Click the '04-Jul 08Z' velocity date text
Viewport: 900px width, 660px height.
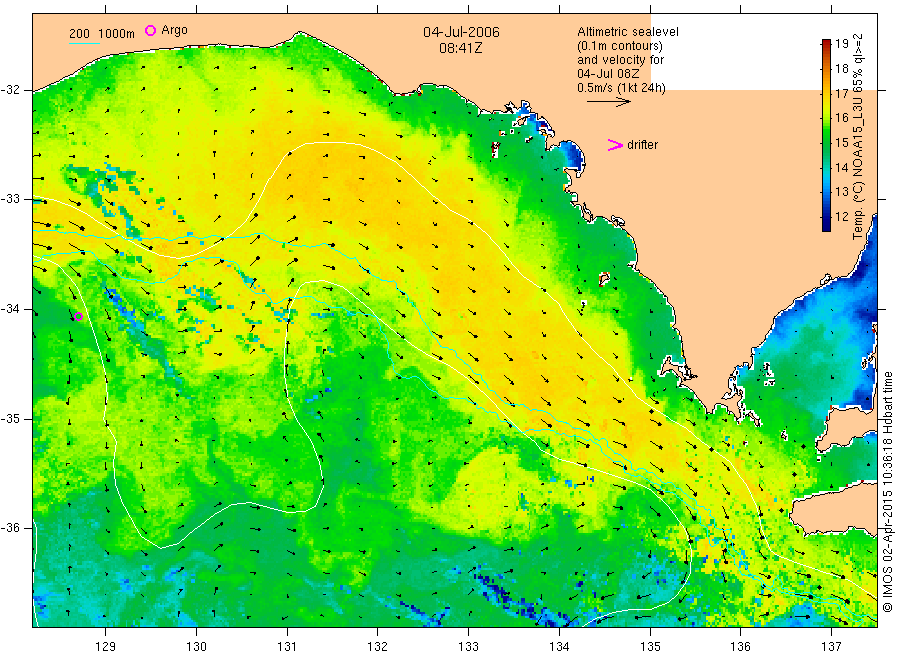(608, 74)
